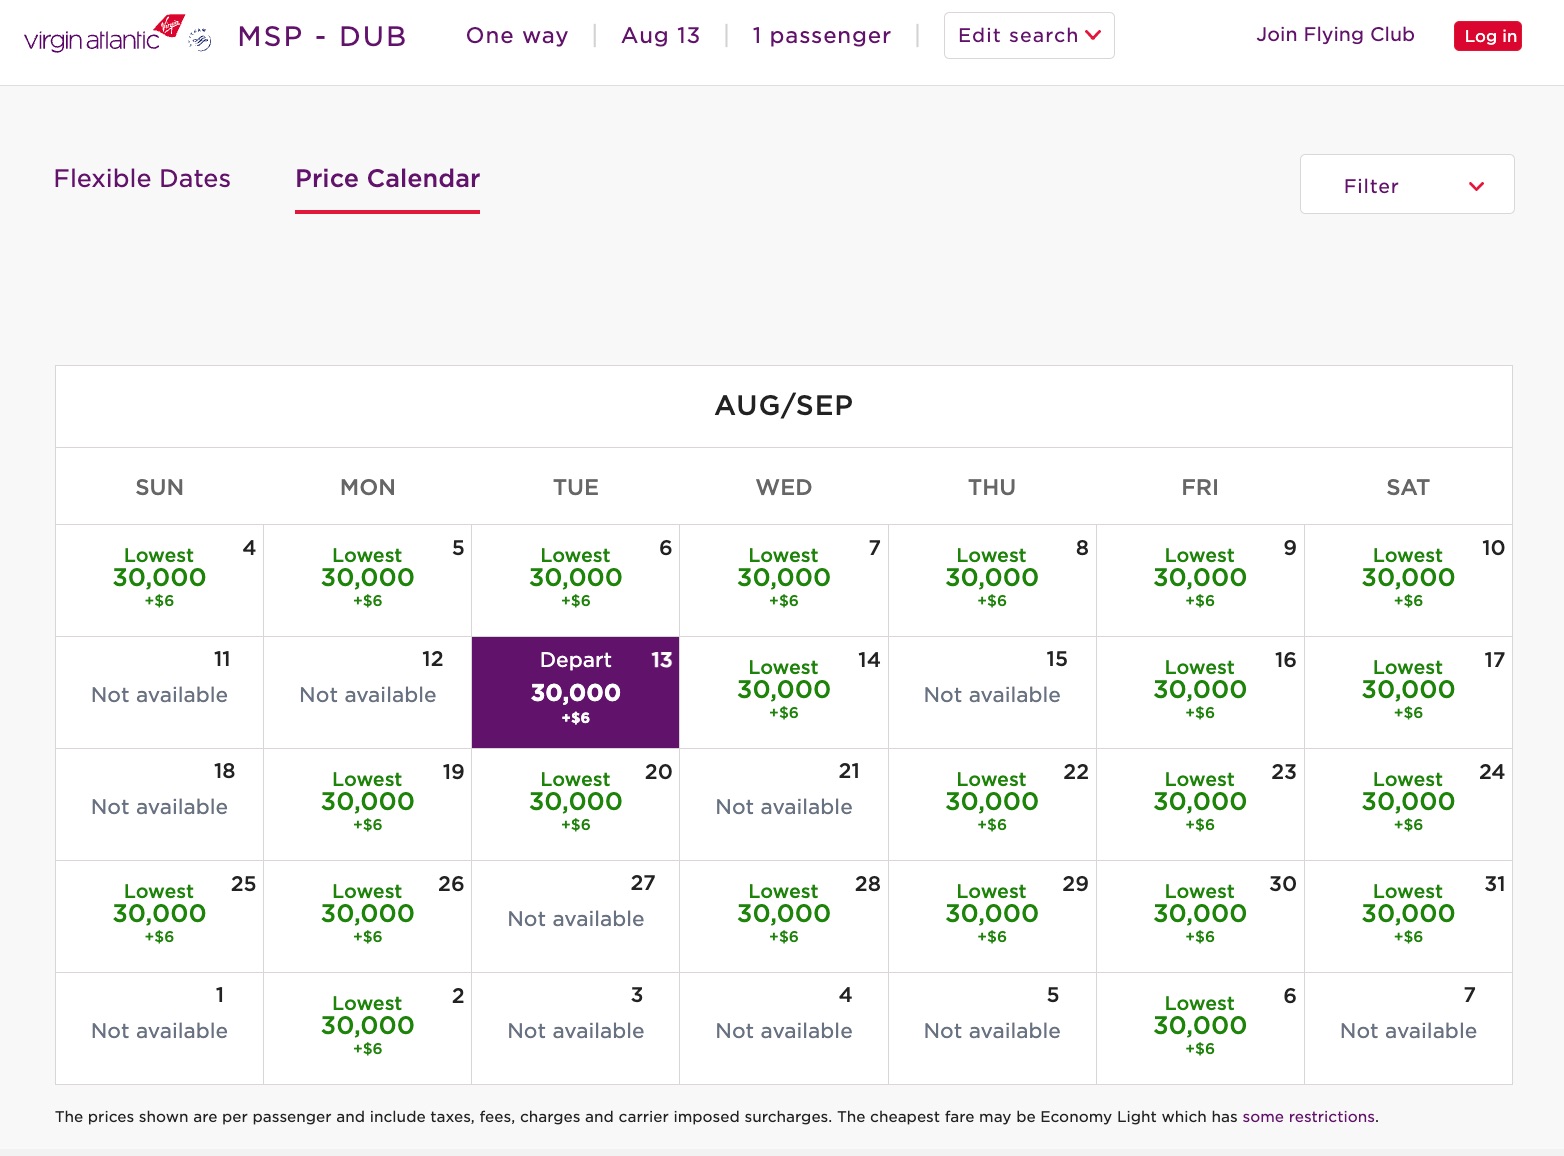Click the Aug 13 date in header
This screenshot has width=1564, height=1156.
pyautogui.click(x=660, y=35)
